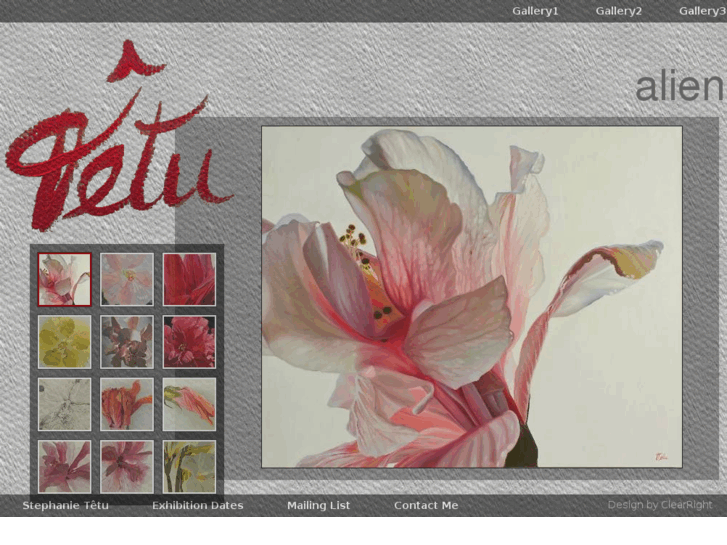The height and width of the screenshot is (545, 727).
Task: Go to the Exhibition Dates page
Action: [x=198, y=505]
